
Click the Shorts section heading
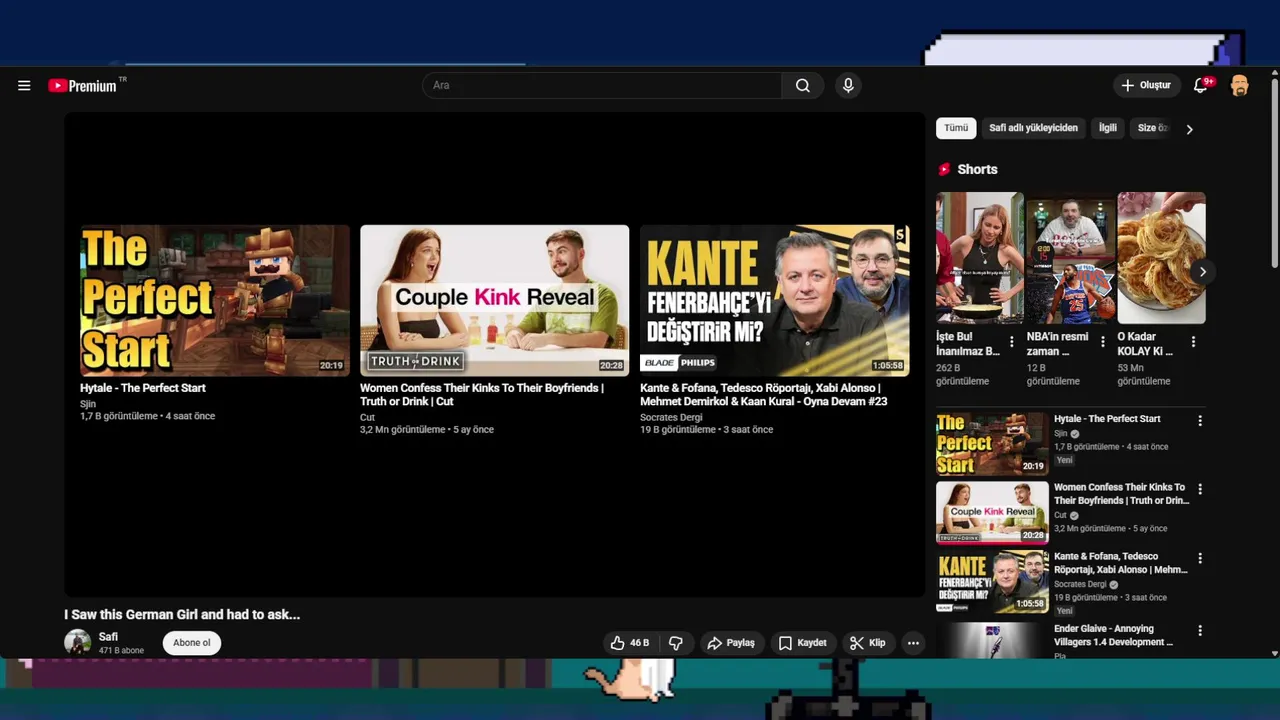coord(977,170)
